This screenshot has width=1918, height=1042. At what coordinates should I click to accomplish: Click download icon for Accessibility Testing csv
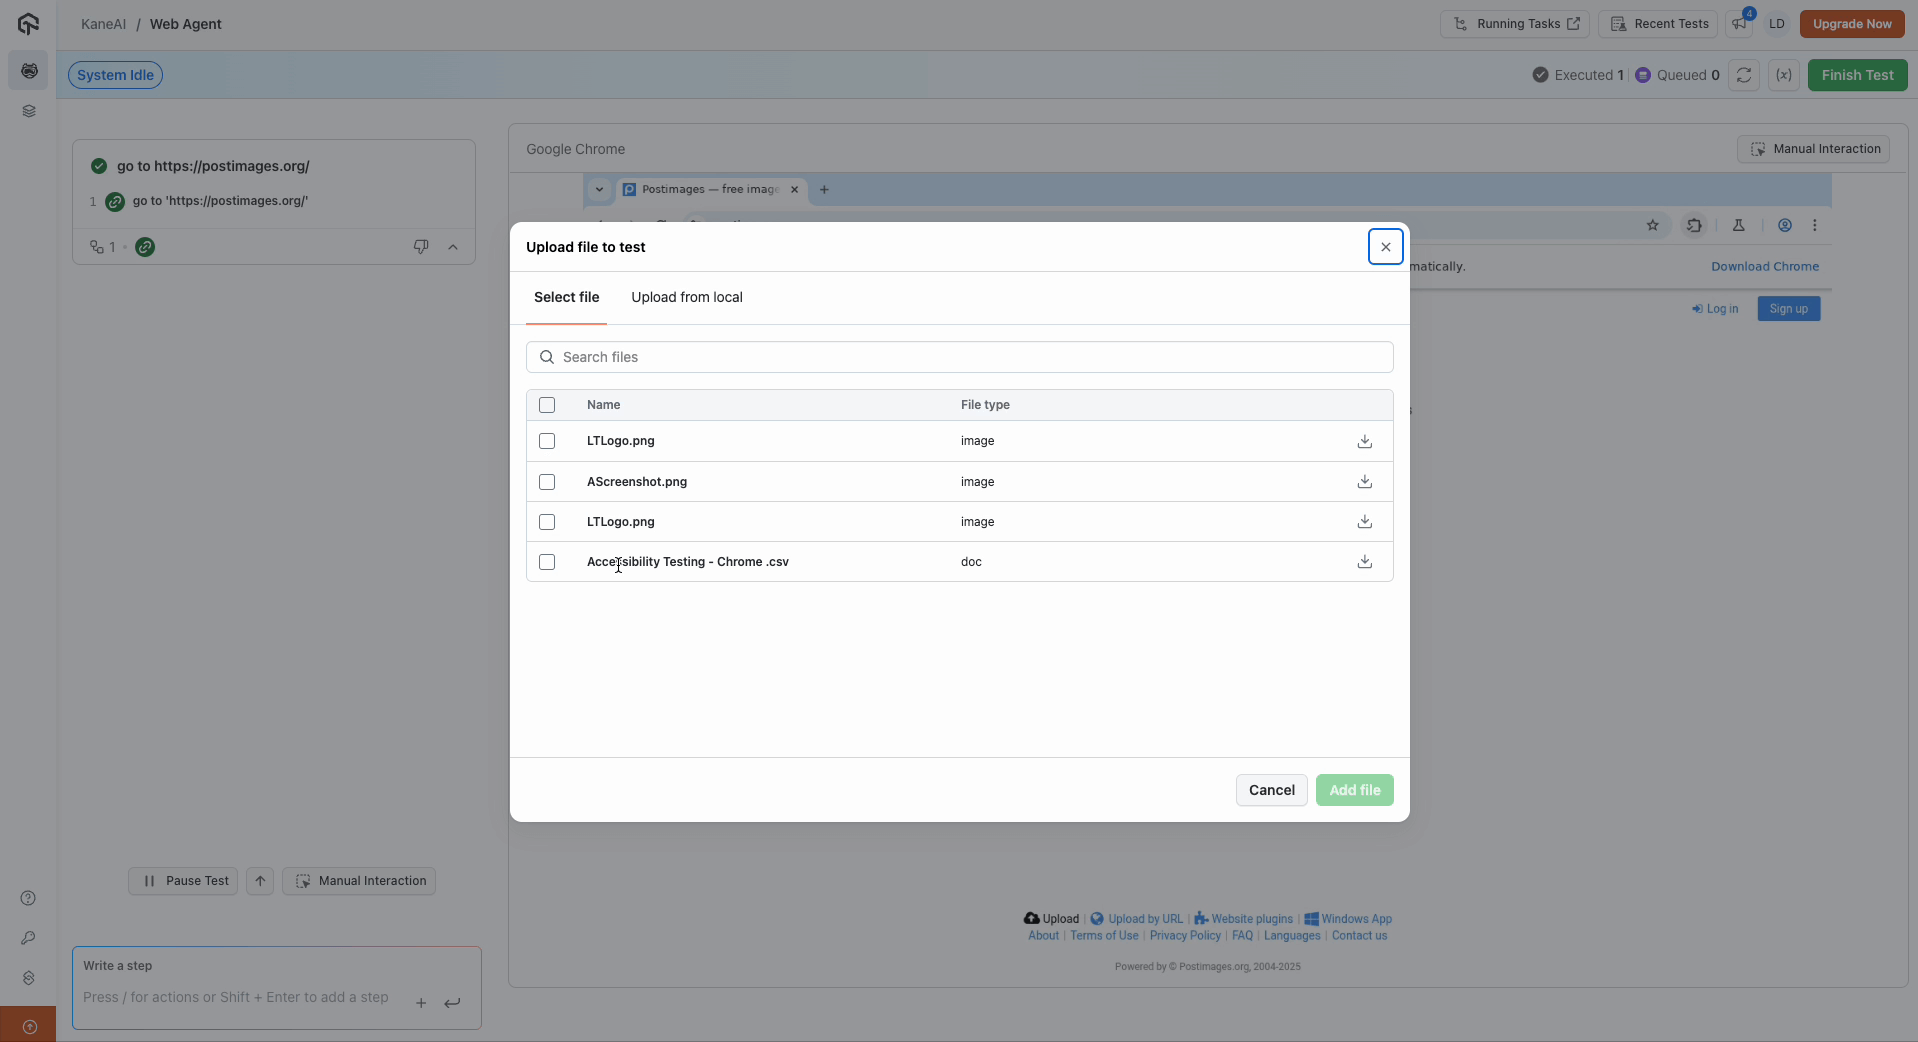[x=1364, y=562]
